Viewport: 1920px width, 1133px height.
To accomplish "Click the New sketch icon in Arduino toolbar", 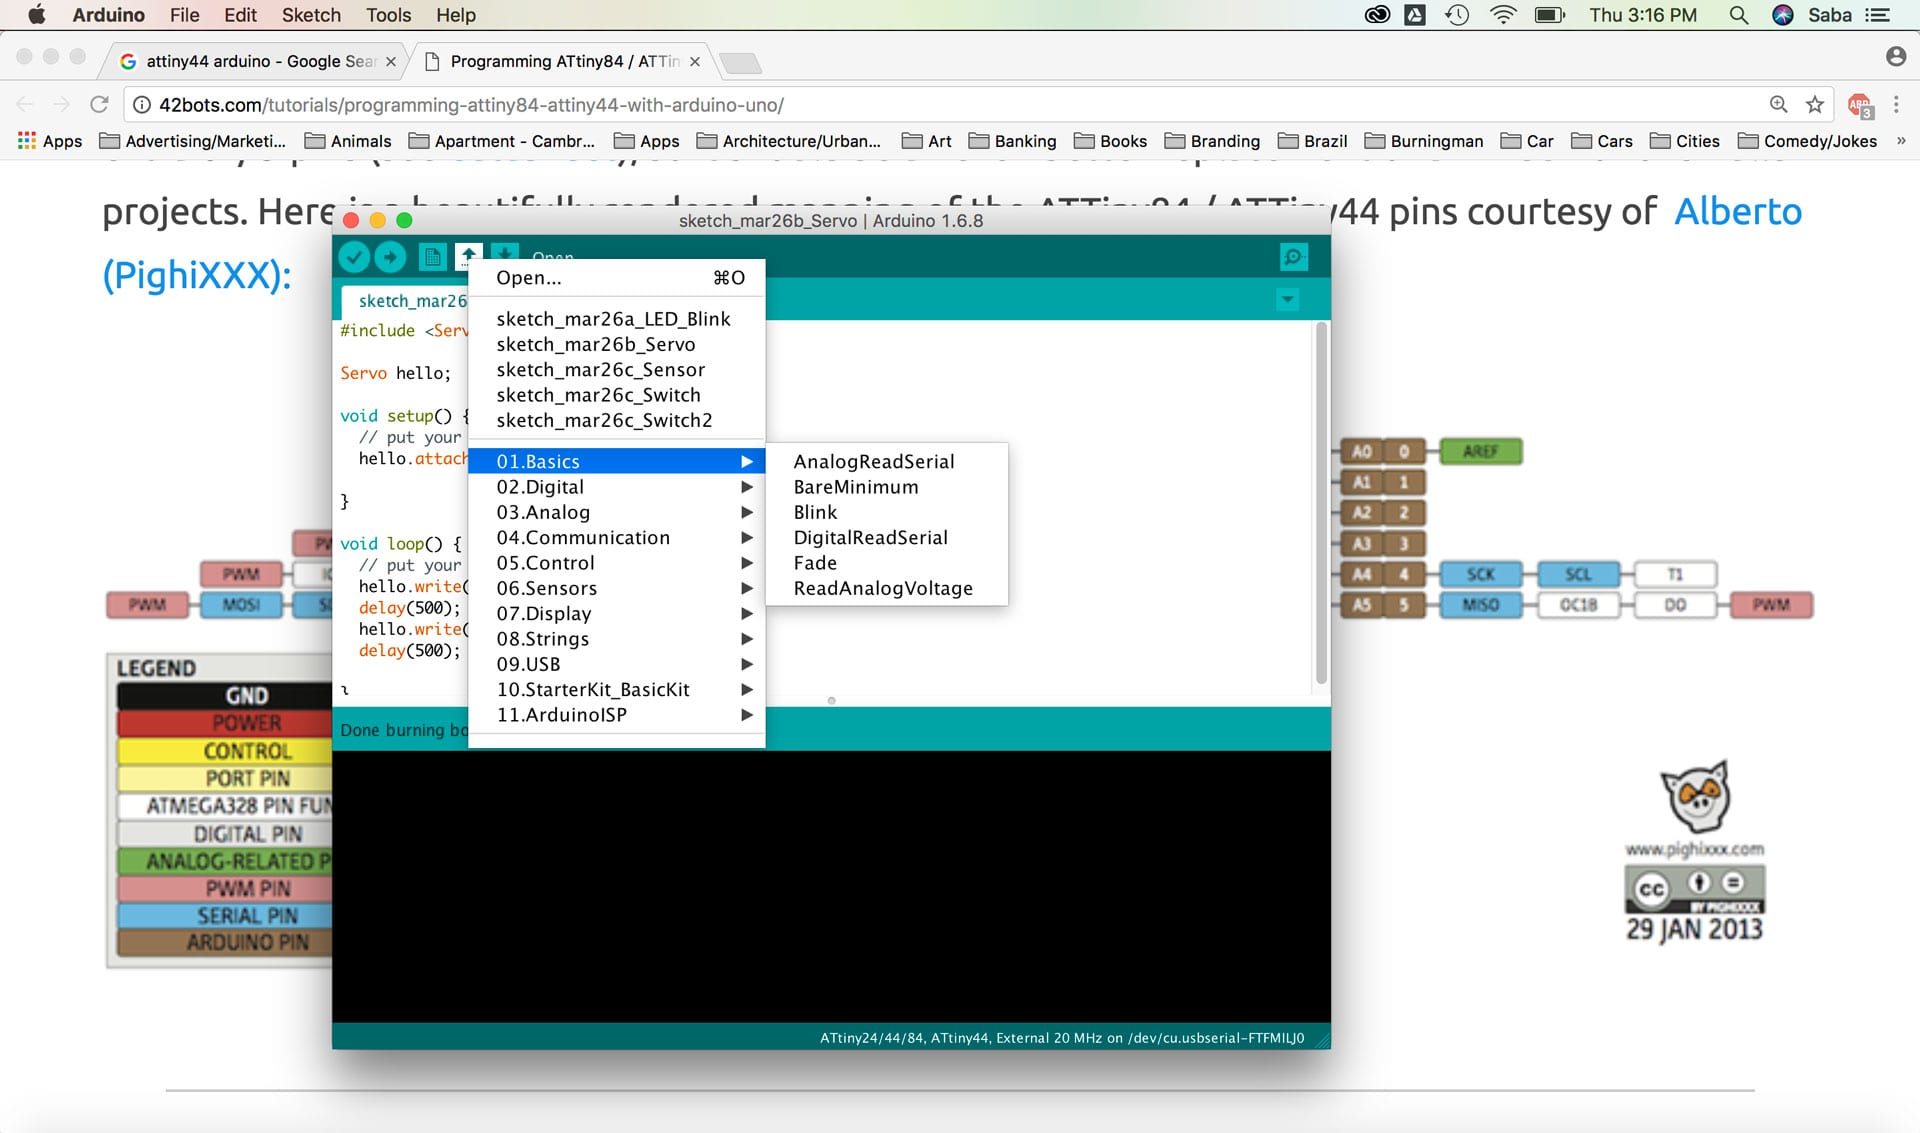I will [x=432, y=257].
